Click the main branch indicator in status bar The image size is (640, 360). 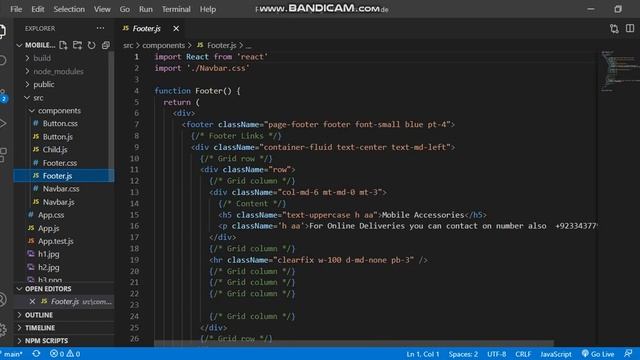(x=12, y=354)
